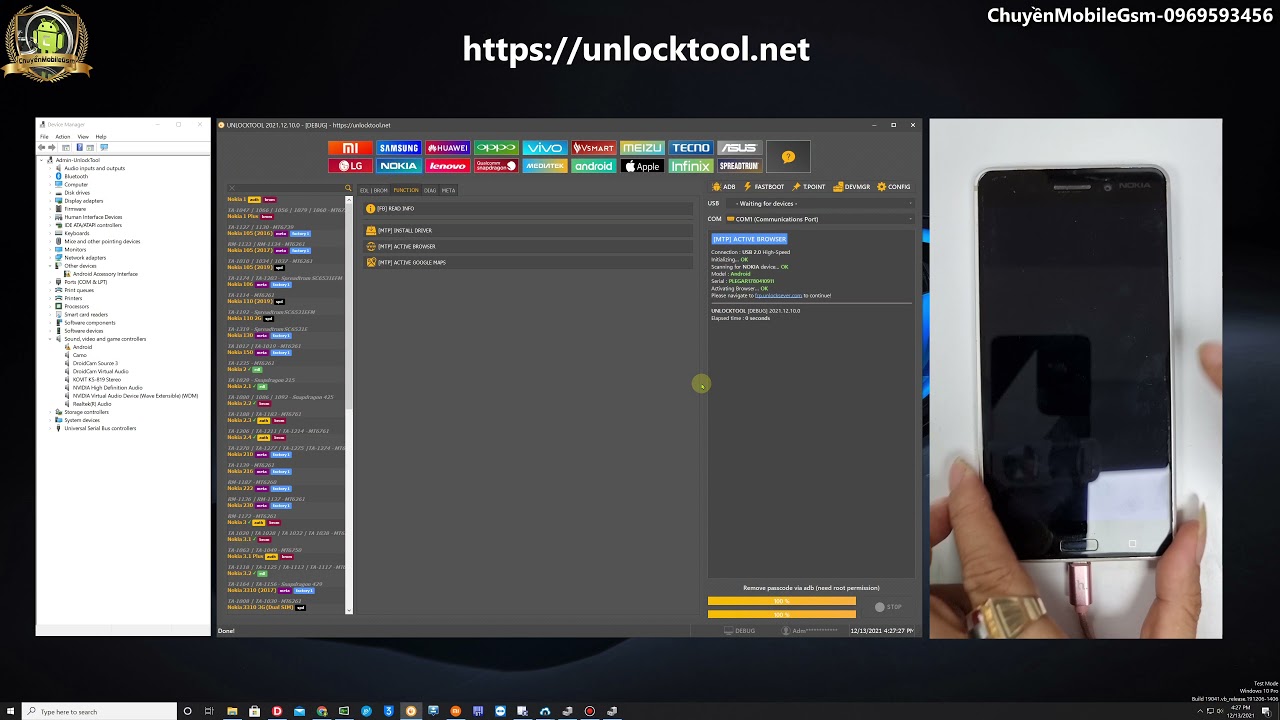Screen dimensions: 1280x720
Task: Collapse Sound, video and game controllers
Action: (x=50, y=339)
